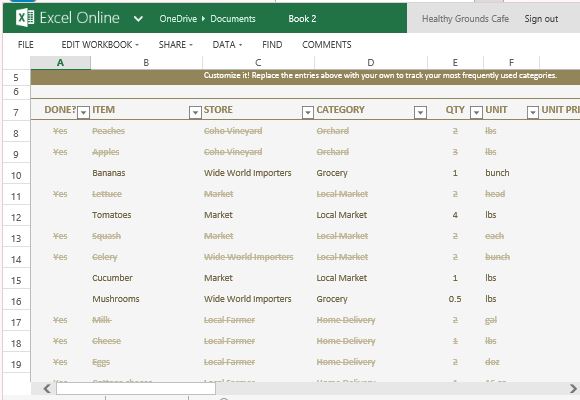
Task: Click the scroll right arrow
Action: point(573,389)
